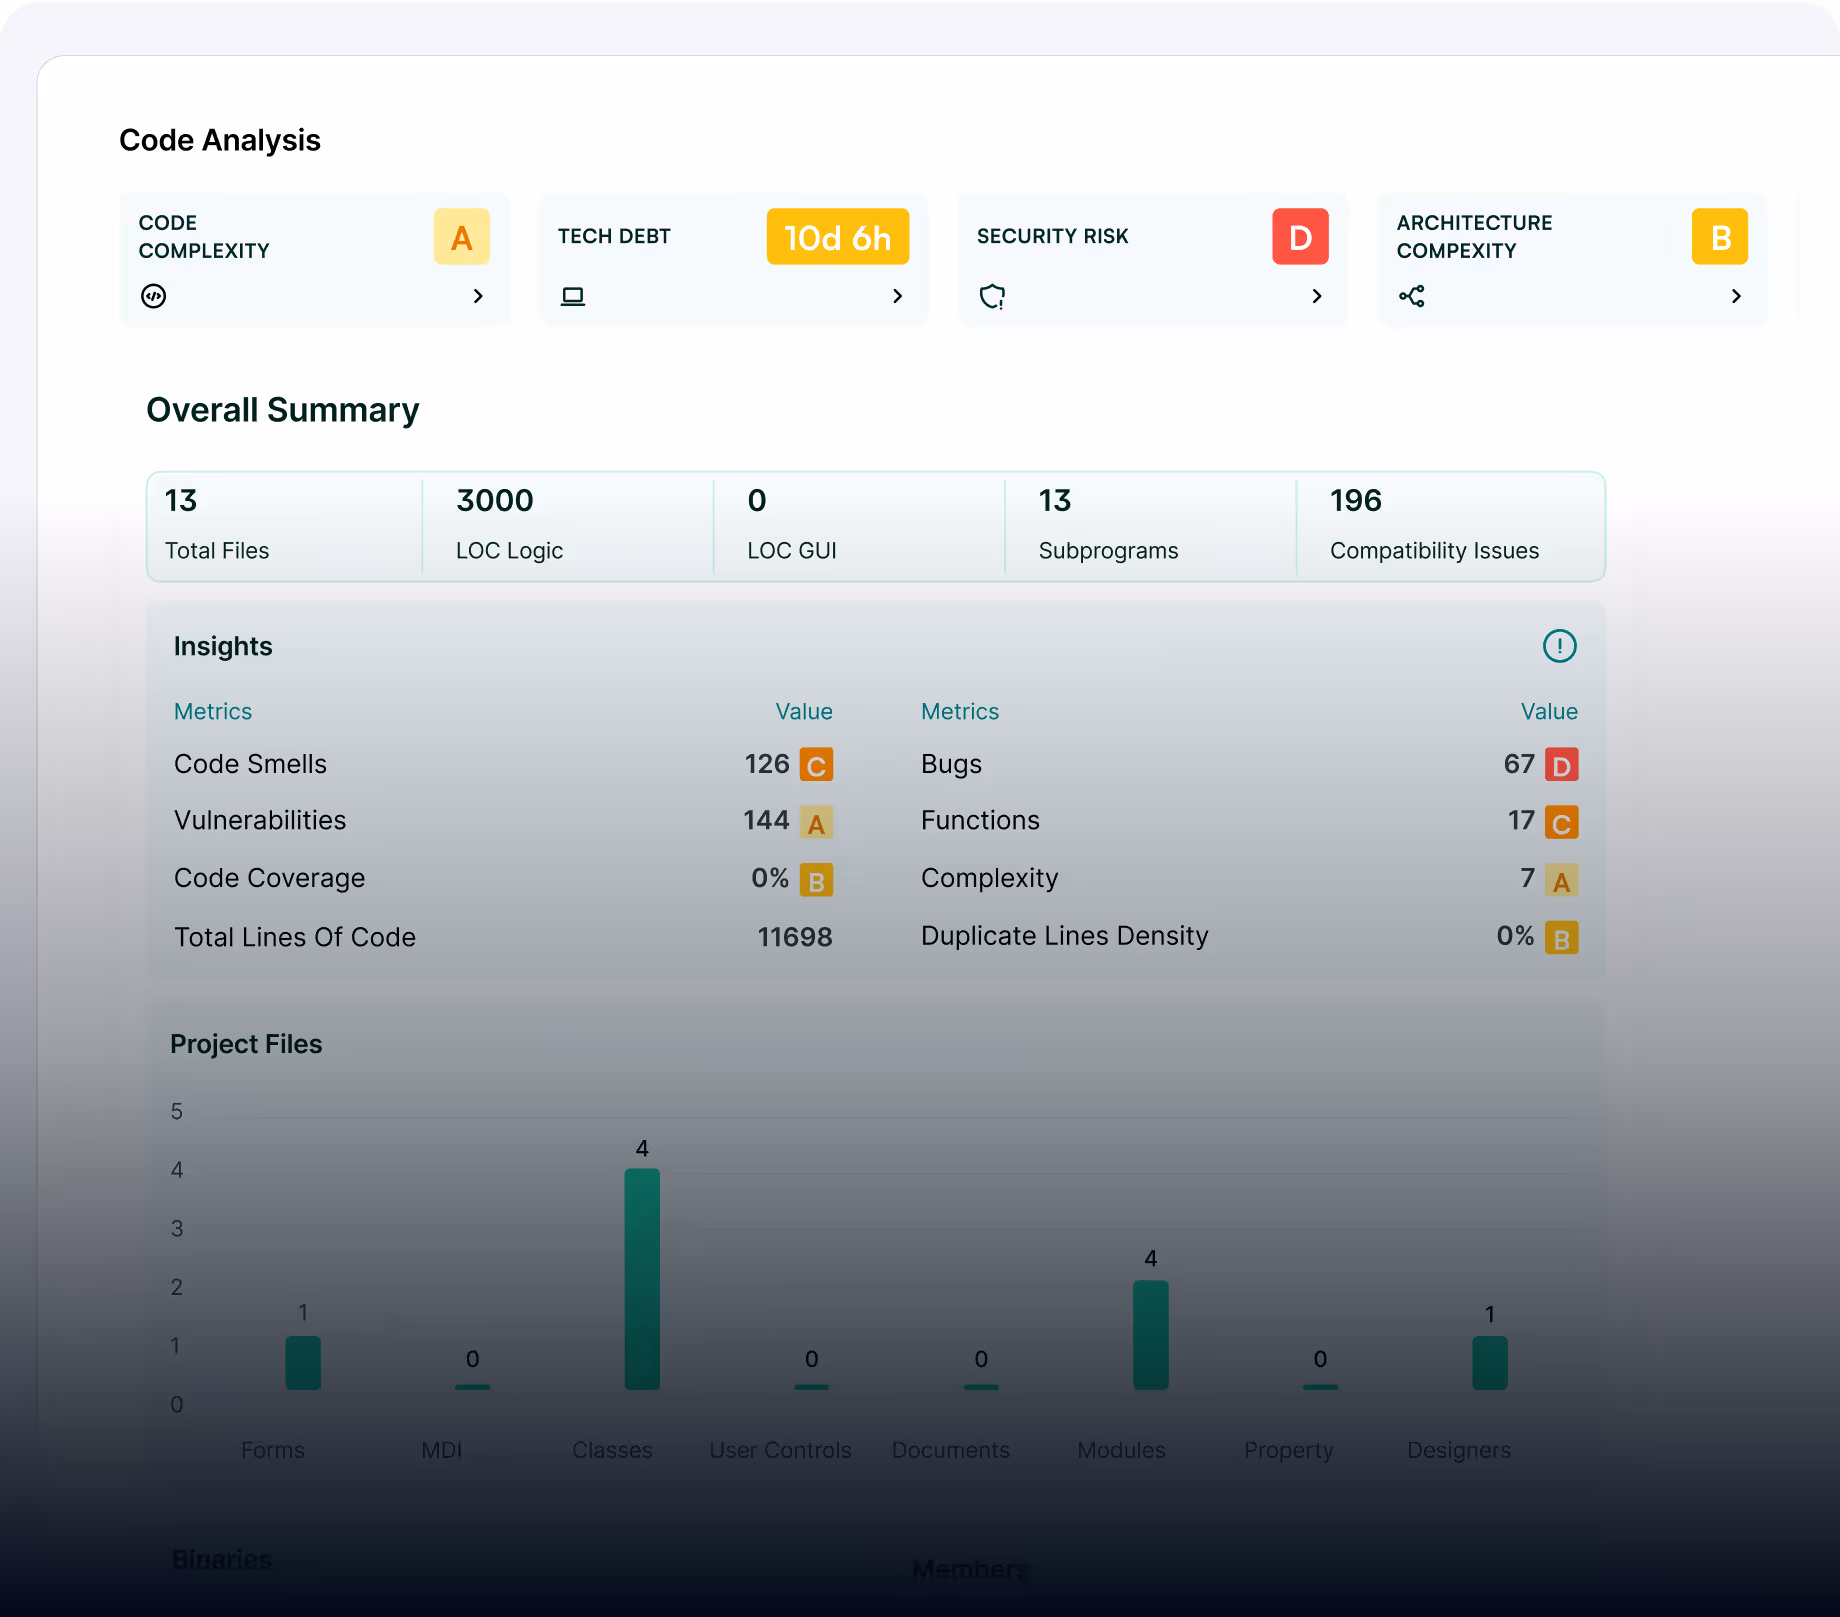The image size is (1840, 1617).
Task: Click the 13 Total Files summary cell
Action: click(285, 526)
